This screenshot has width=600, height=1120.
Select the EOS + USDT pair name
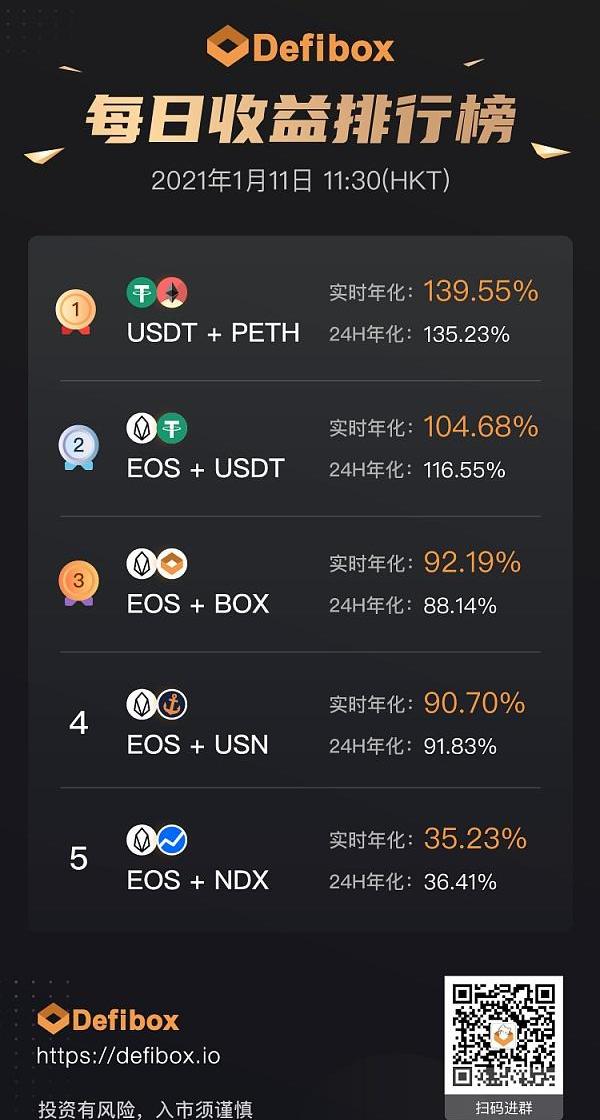point(206,468)
